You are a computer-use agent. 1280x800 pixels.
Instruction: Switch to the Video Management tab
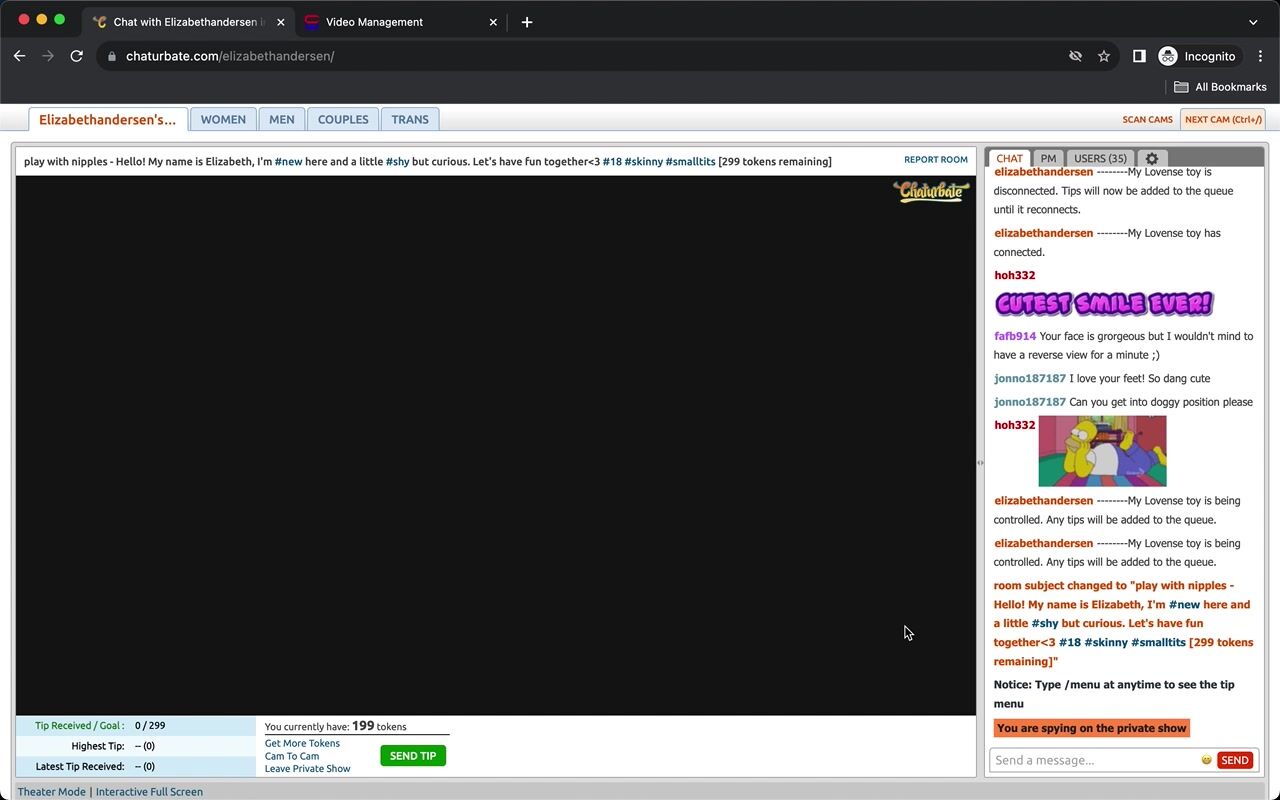point(400,22)
